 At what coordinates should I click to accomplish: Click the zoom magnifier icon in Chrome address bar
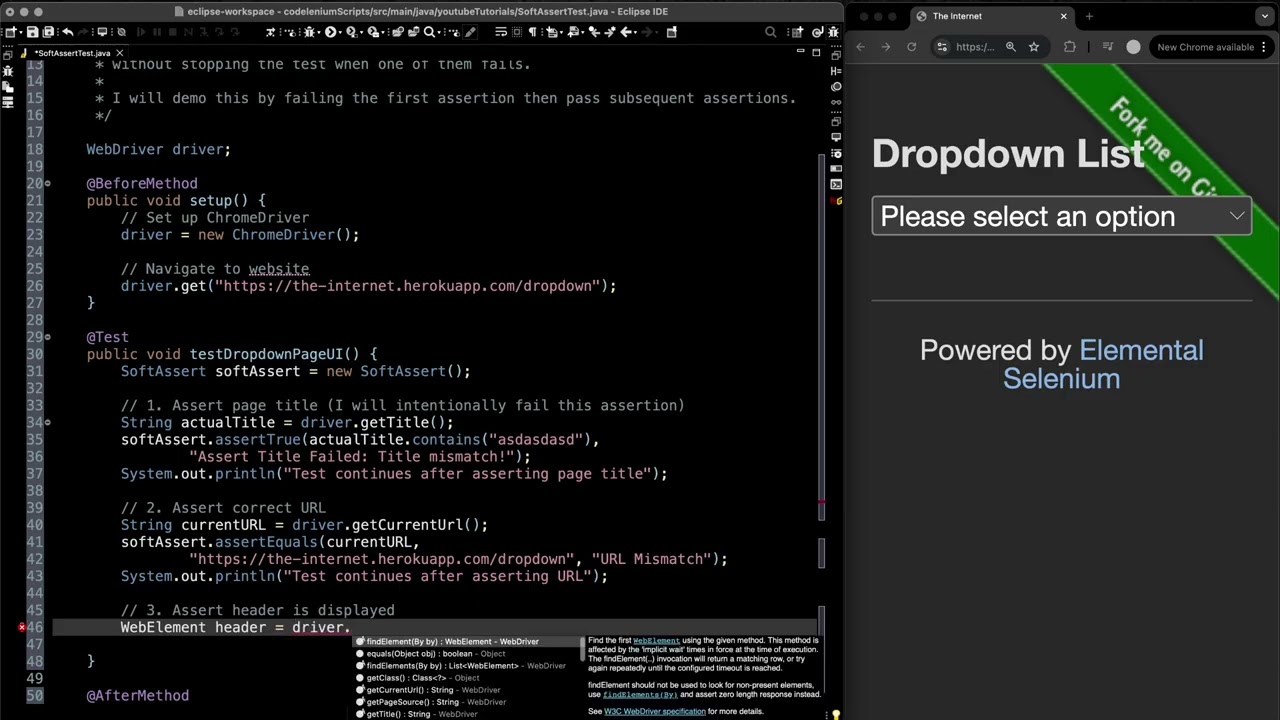click(1011, 47)
